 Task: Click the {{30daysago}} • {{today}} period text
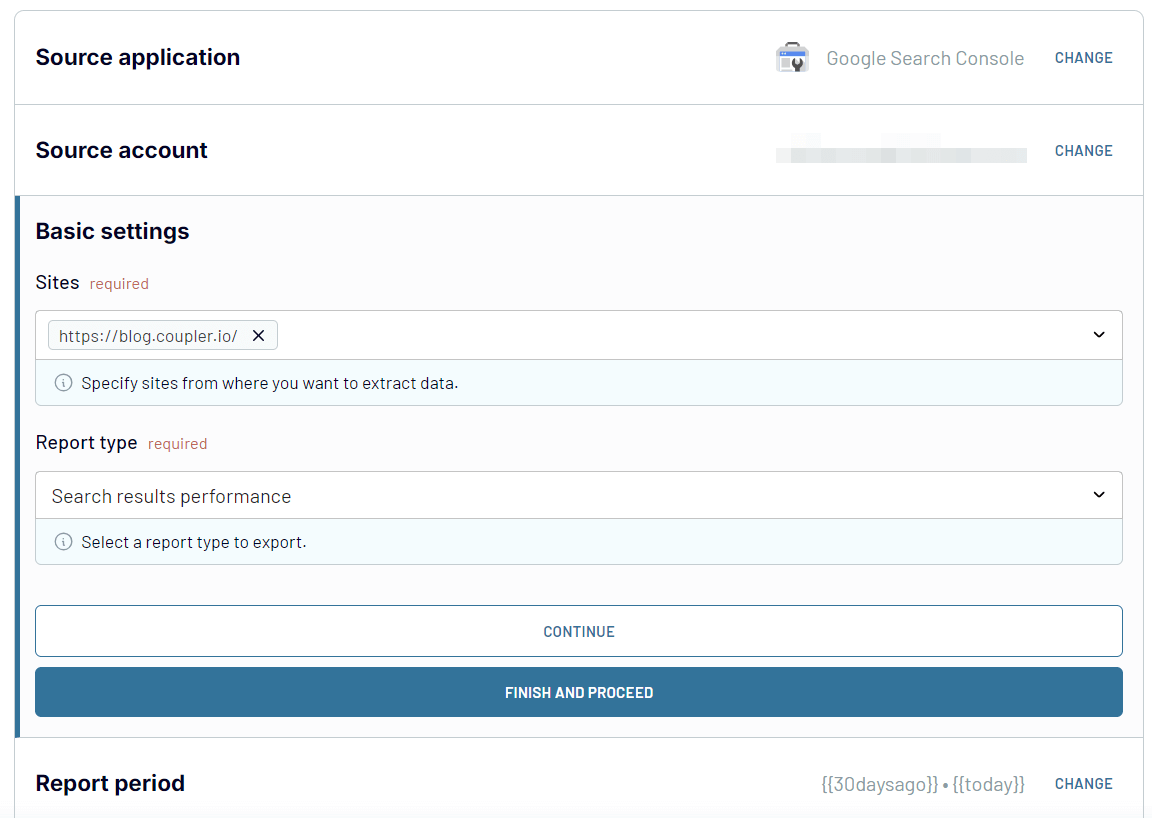[x=922, y=784]
